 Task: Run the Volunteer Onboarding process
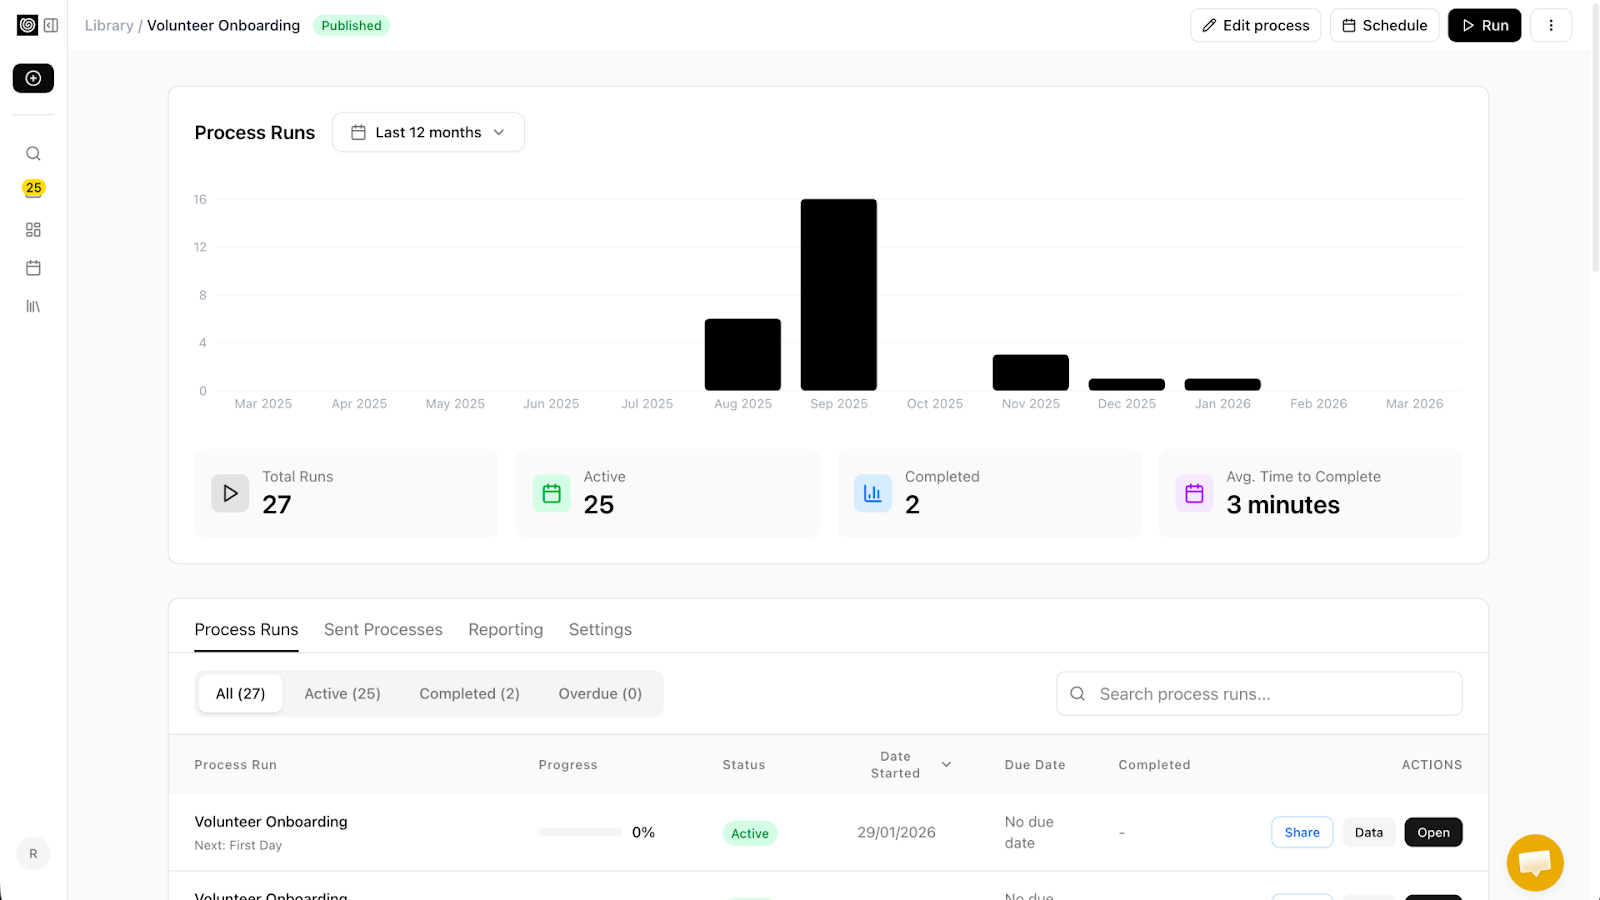pos(1484,25)
